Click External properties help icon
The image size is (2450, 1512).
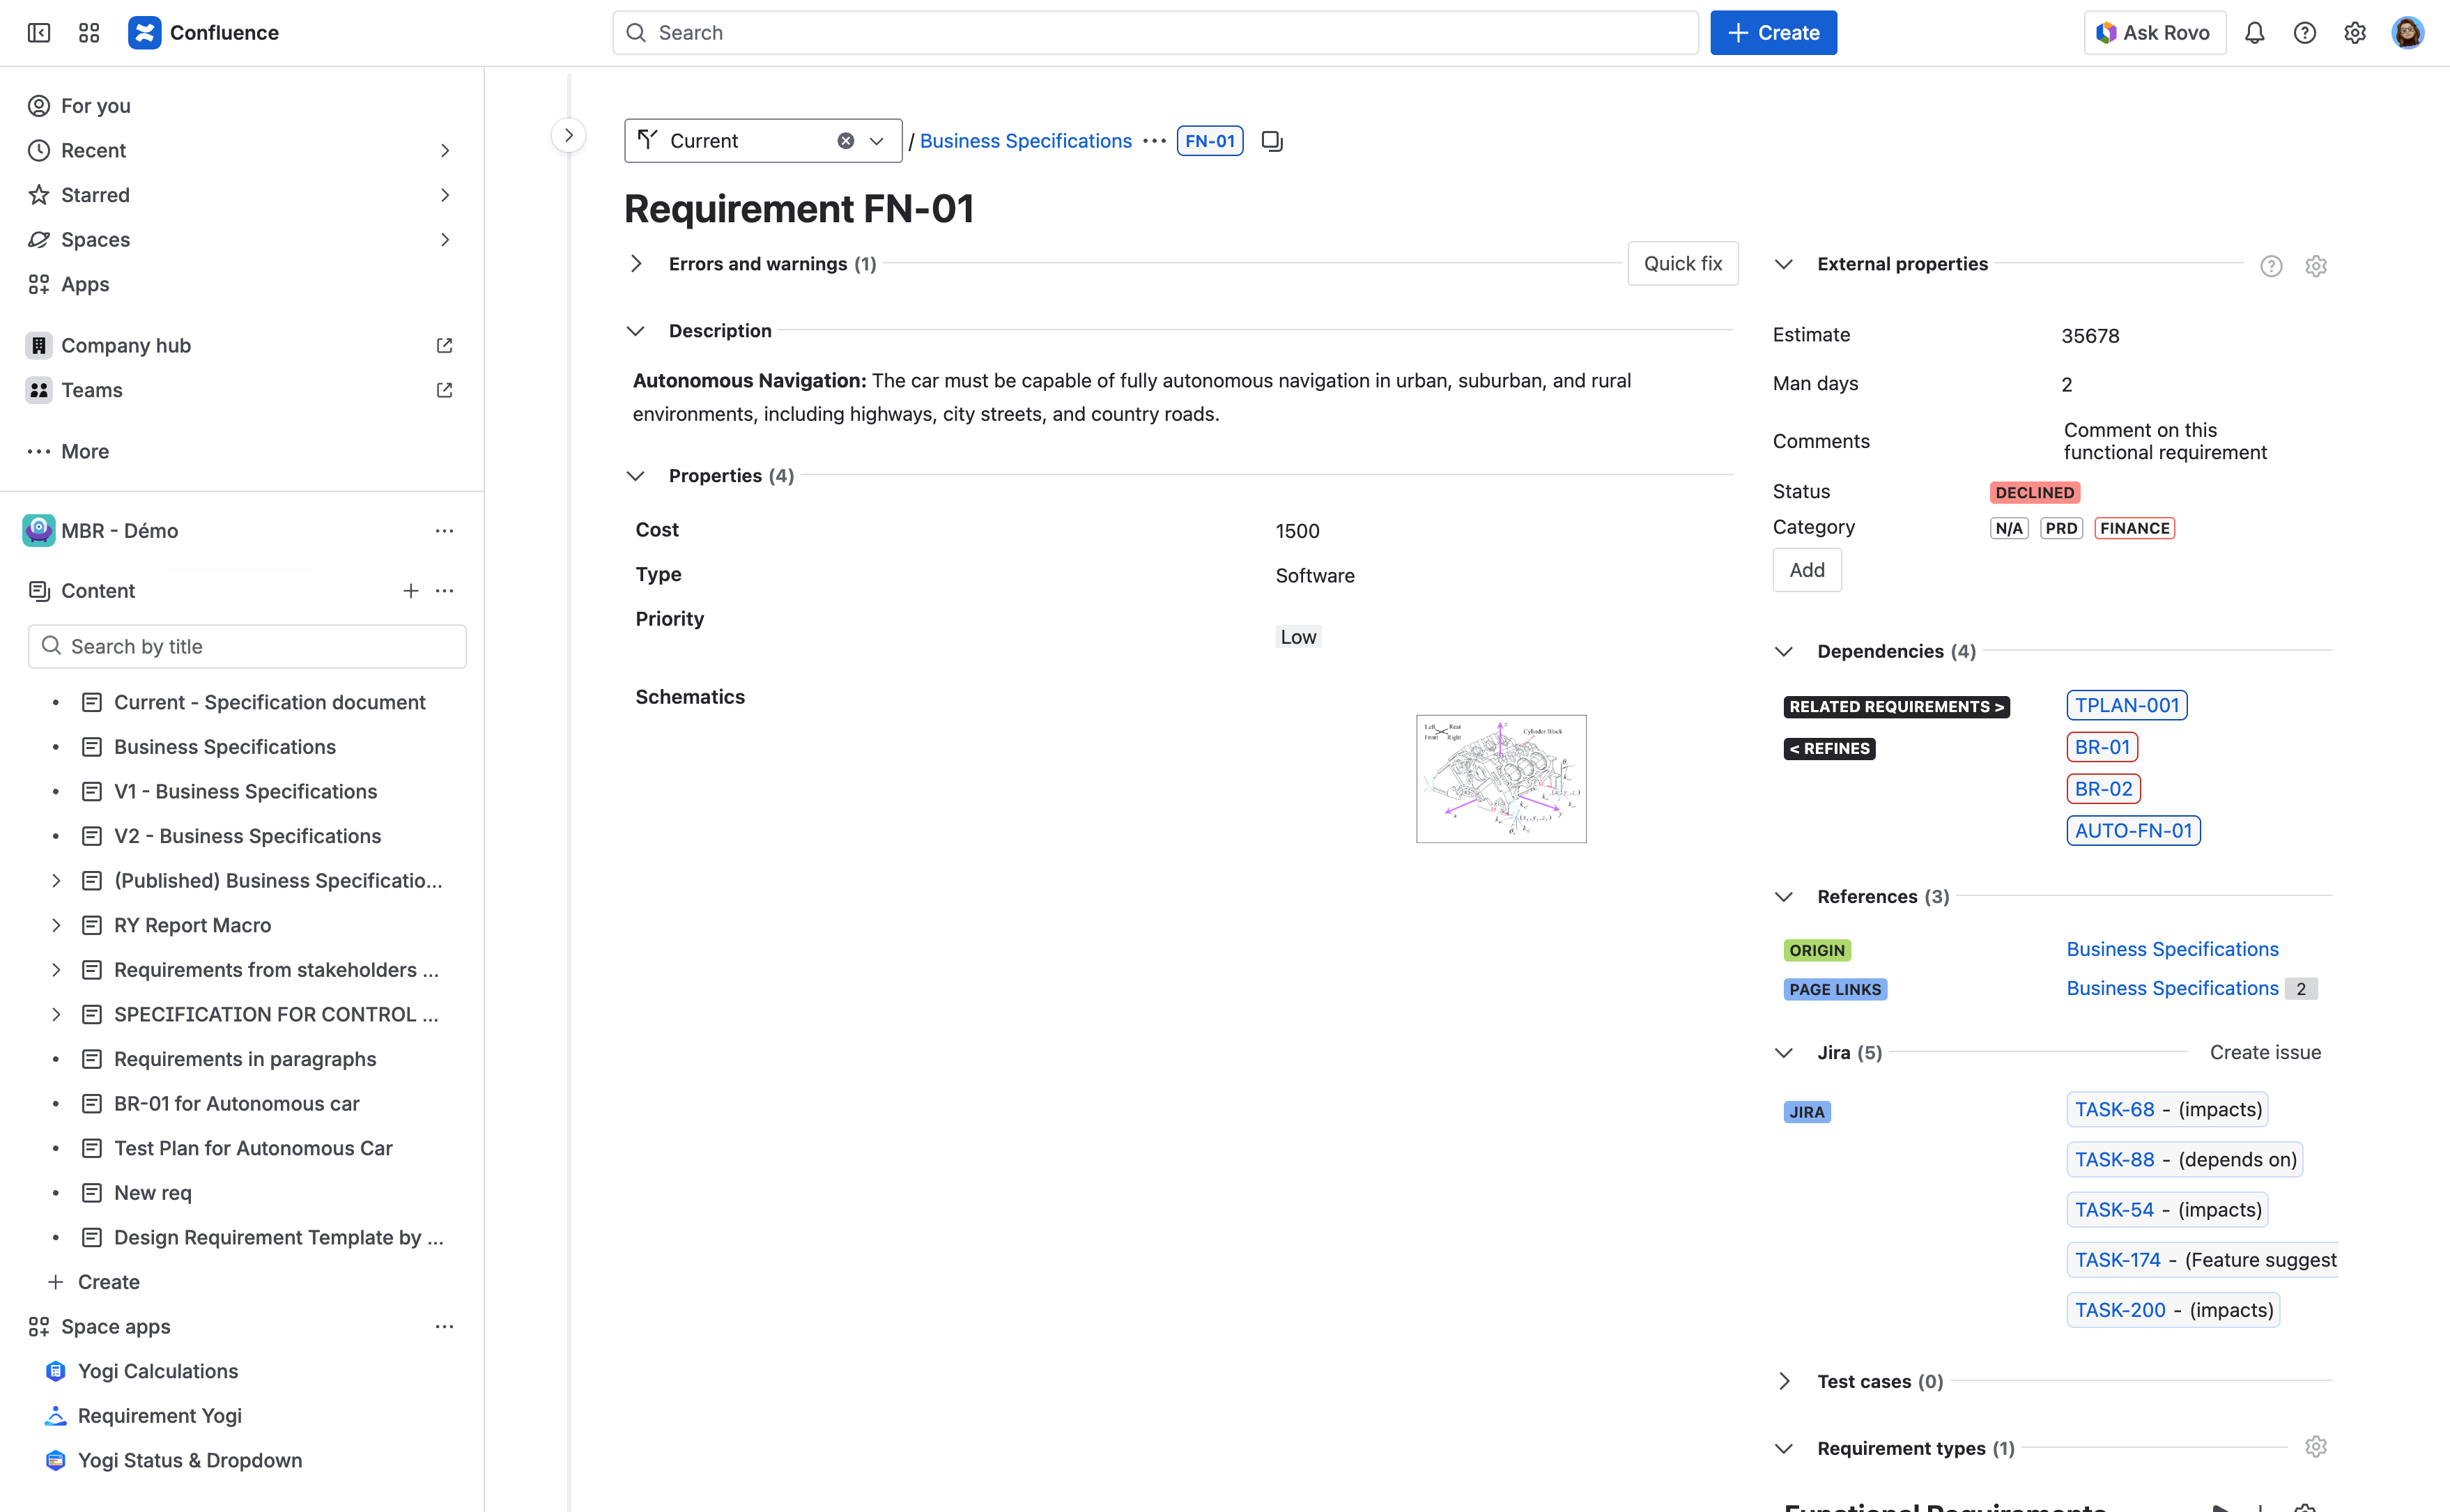(x=2271, y=266)
